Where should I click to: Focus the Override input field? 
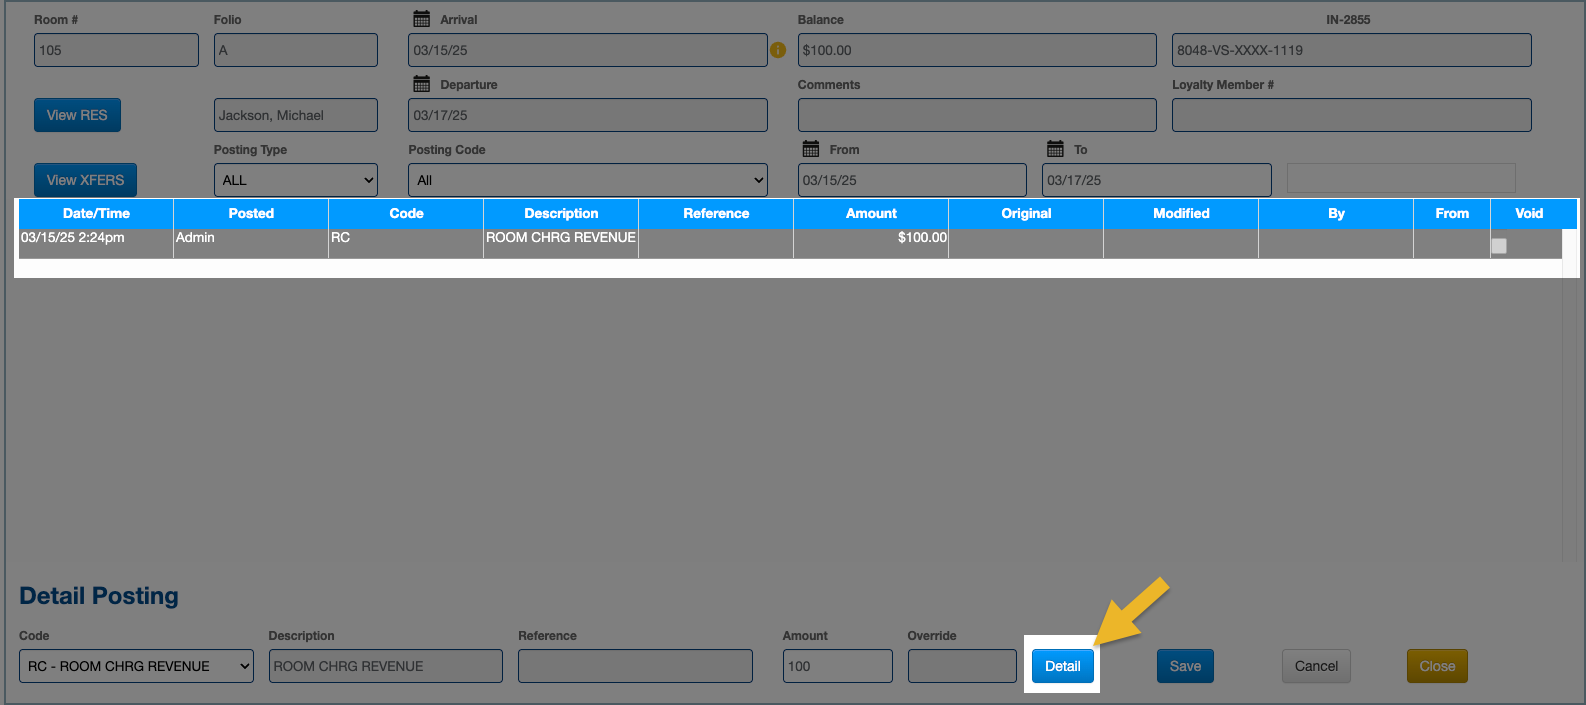[962, 666]
